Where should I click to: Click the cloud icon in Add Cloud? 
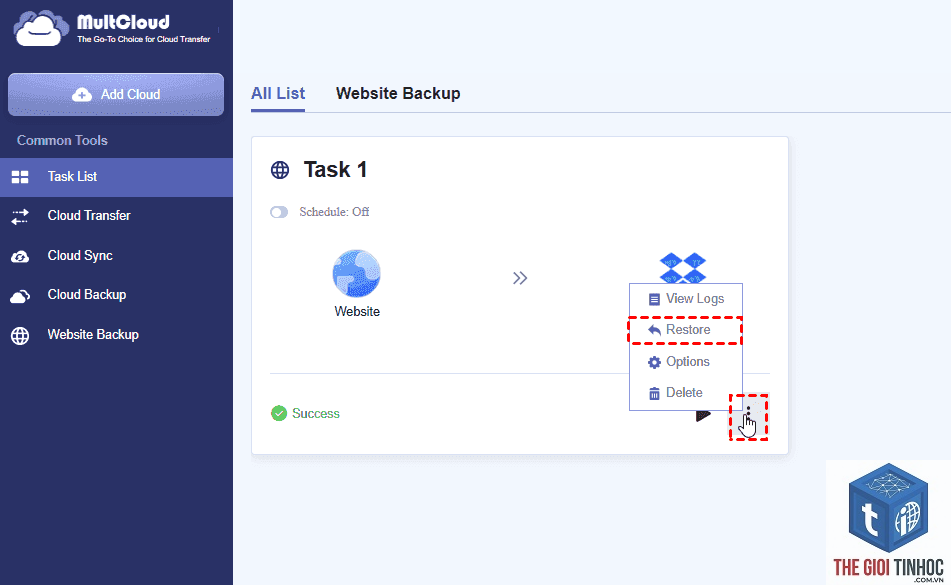click(x=82, y=95)
